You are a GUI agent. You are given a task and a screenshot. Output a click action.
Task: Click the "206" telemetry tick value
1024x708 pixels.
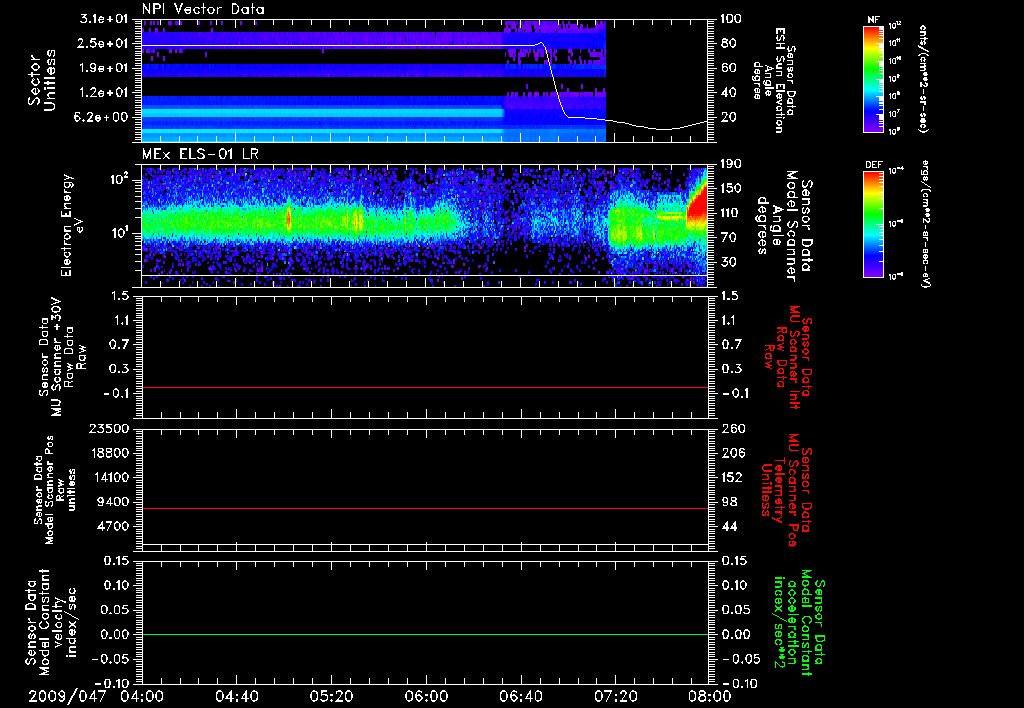pyautogui.click(x=732, y=453)
